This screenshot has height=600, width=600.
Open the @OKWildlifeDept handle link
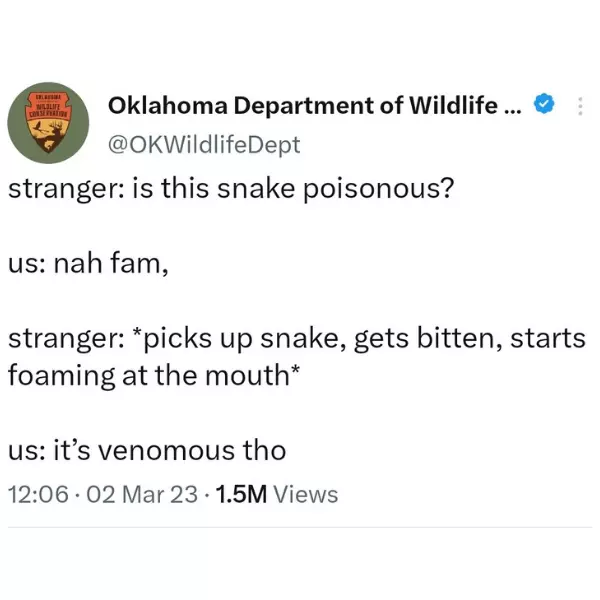point(203,145)
